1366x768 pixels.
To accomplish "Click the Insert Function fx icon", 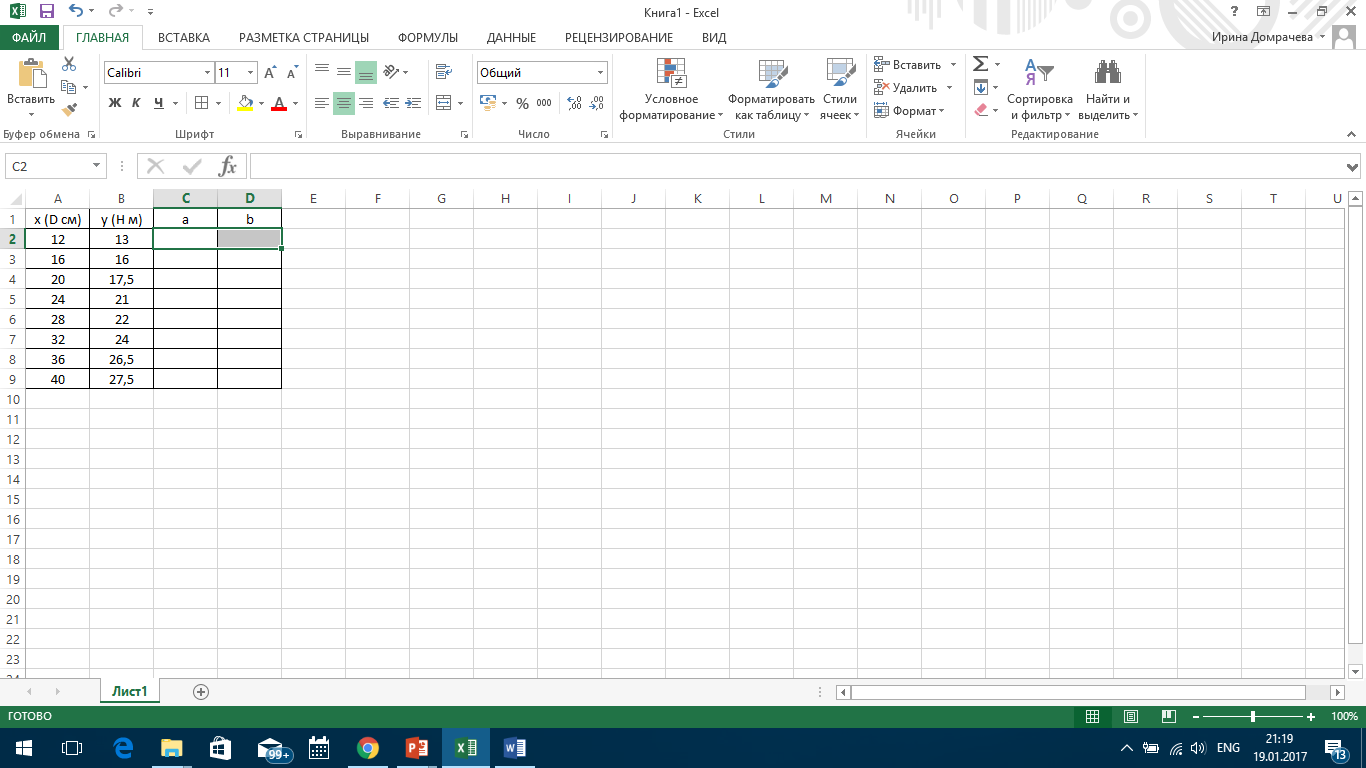I will (228, 166).
